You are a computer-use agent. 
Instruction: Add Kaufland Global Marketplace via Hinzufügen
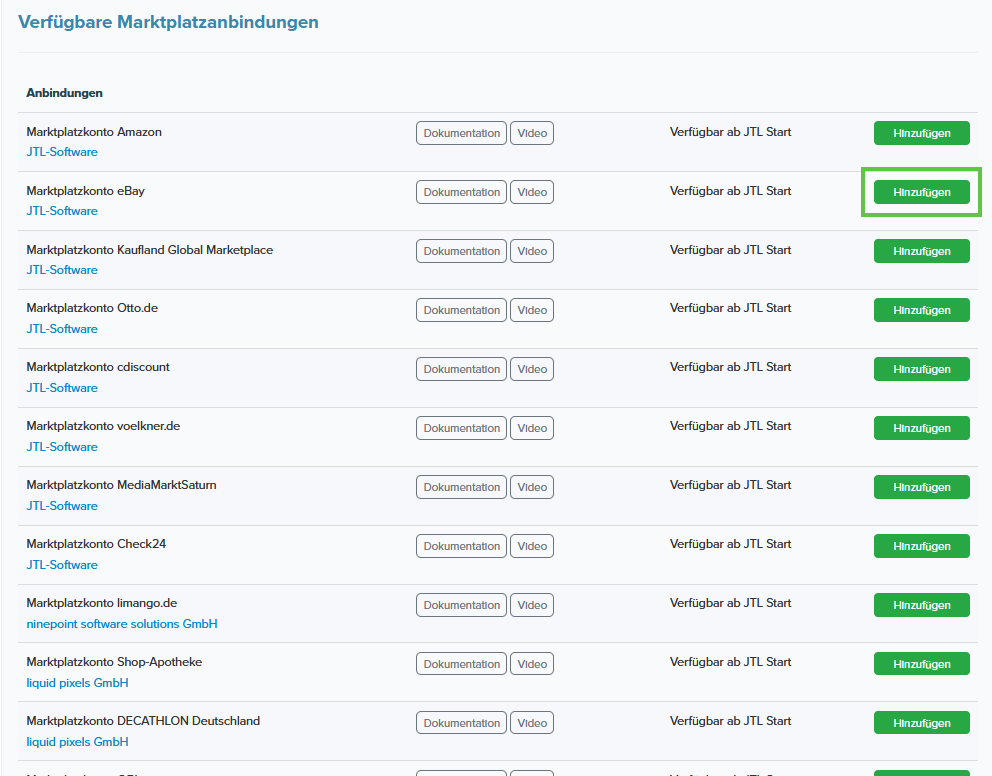(921, 251)
